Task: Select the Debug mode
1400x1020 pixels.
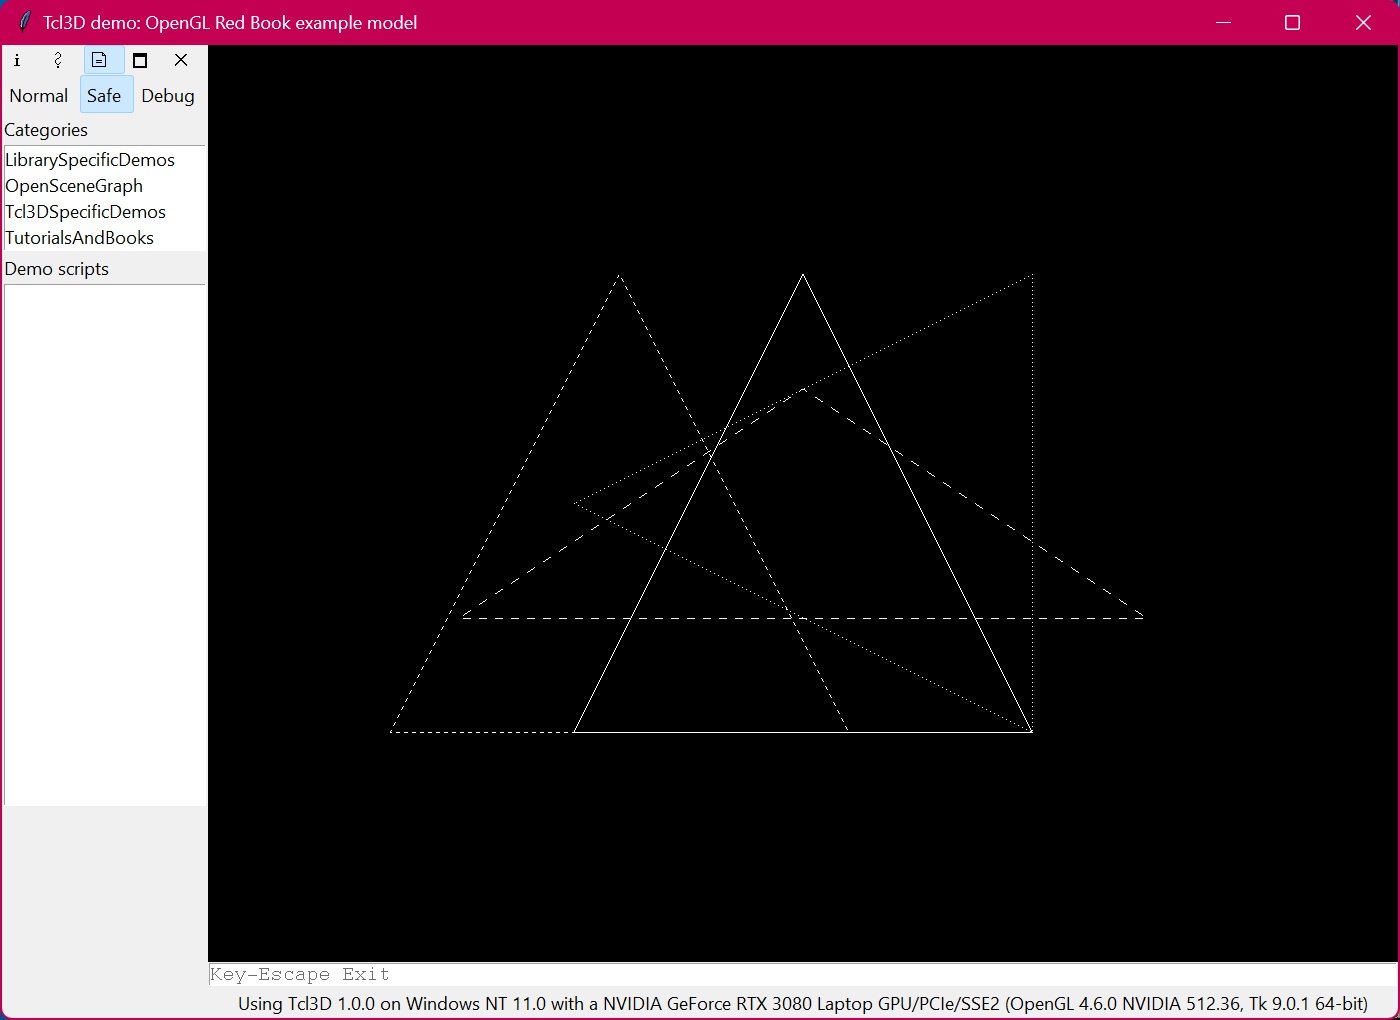Action: pyautogui.click(x=168, y=96)
